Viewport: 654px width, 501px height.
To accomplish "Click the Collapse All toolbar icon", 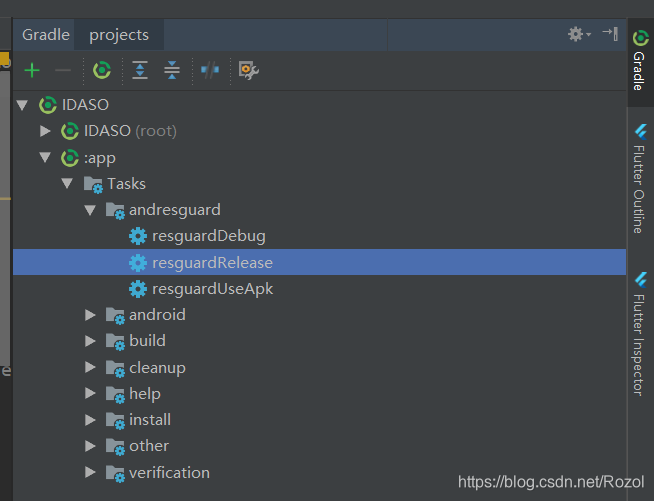I will [x=172, y=70].
